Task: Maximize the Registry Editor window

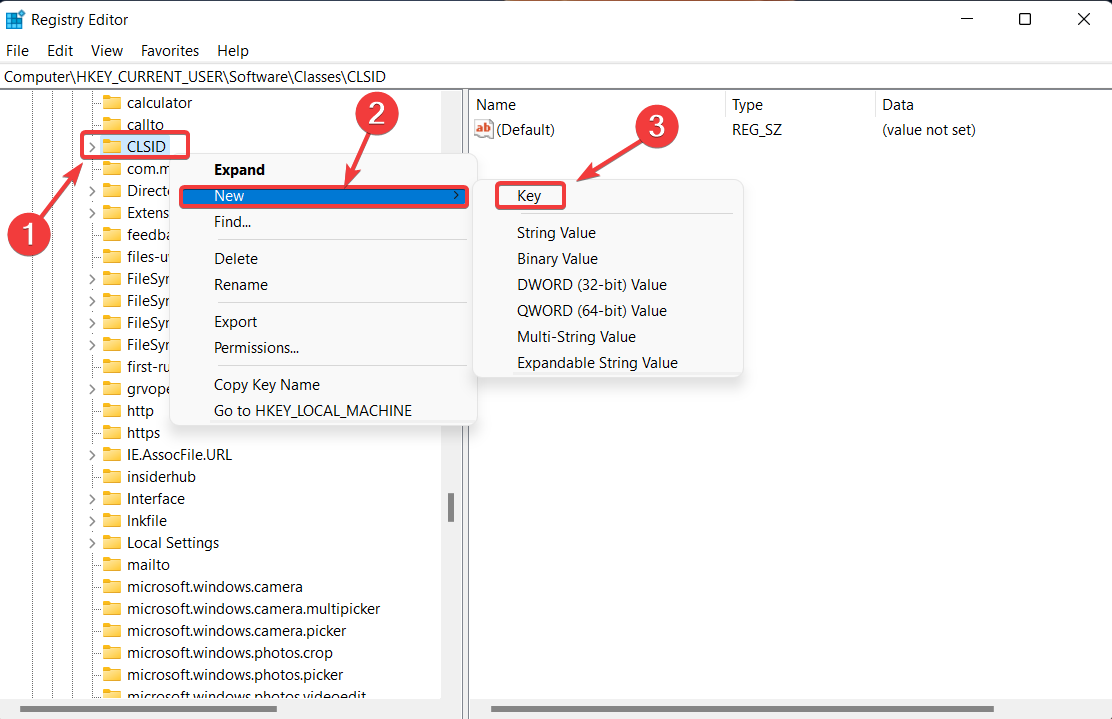Action: tap(1025, 19)
